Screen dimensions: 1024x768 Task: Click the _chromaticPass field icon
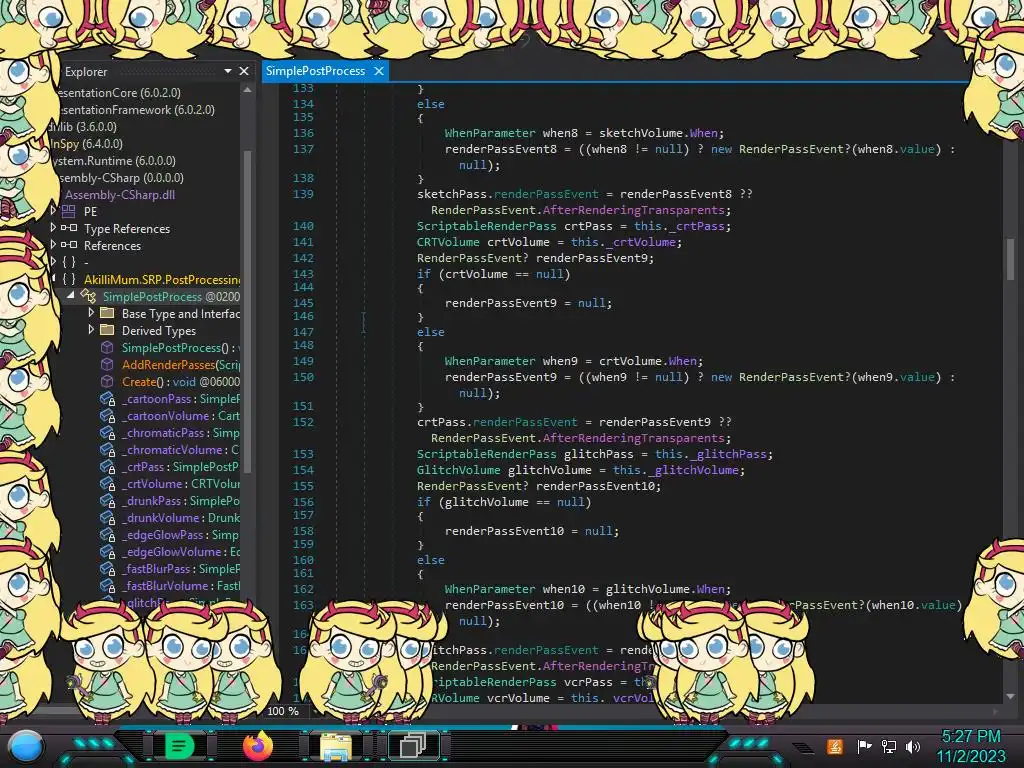coord(107,432)
